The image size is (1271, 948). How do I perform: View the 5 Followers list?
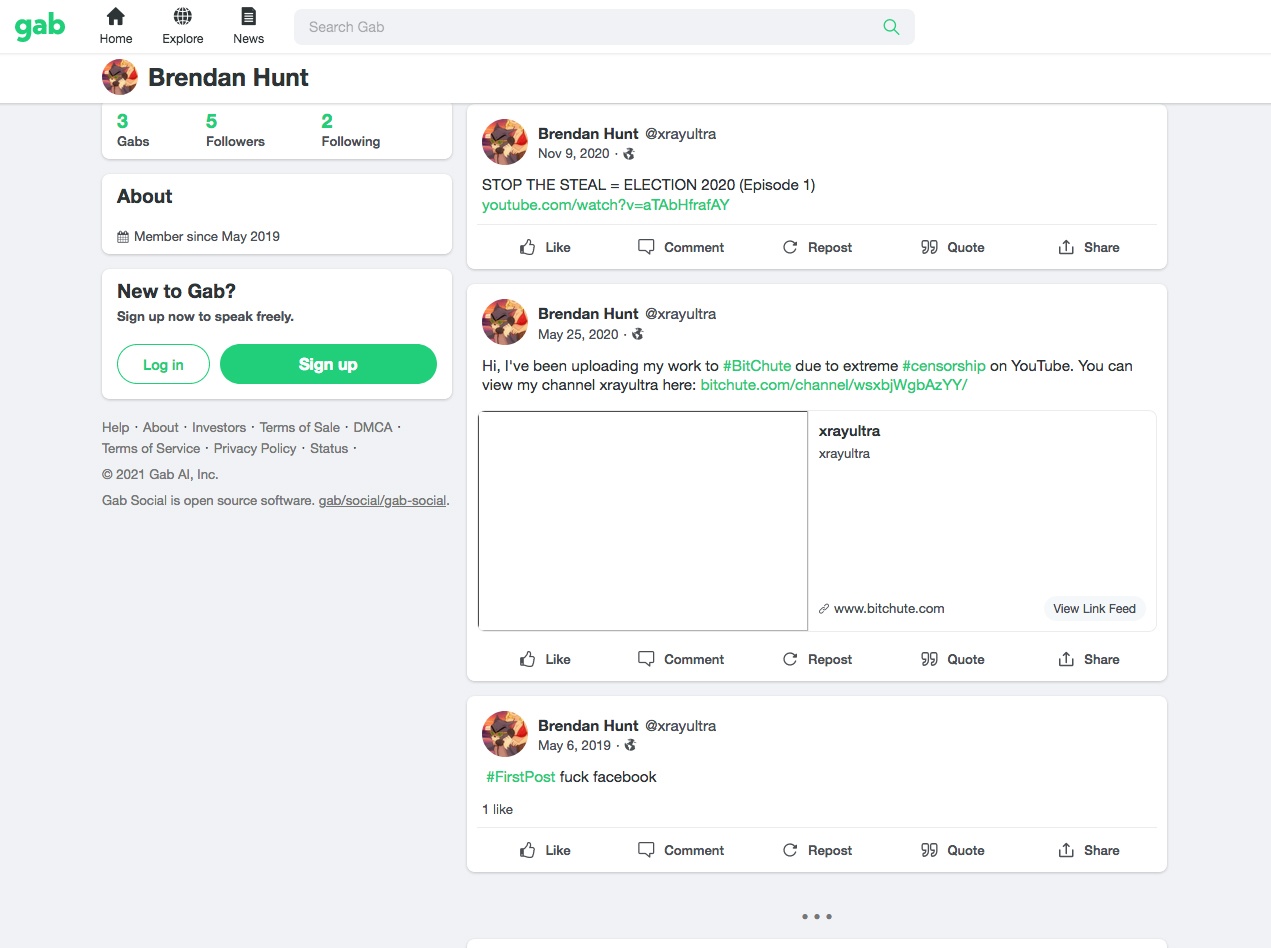coord(235,131)
